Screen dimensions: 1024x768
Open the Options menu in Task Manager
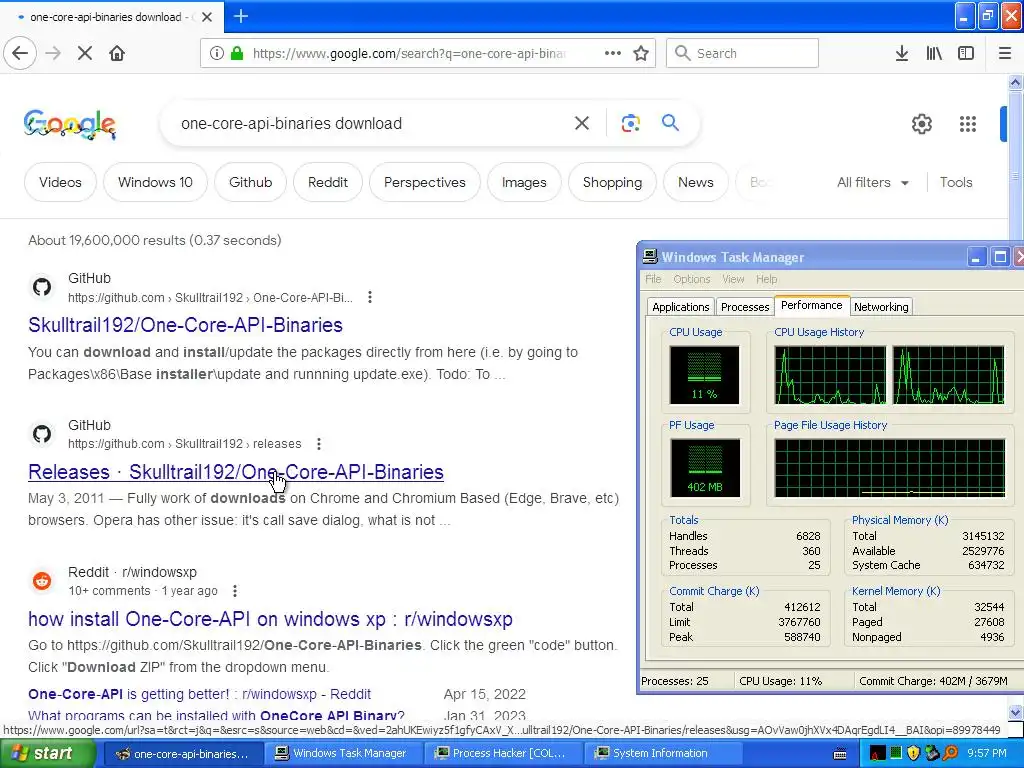692,279
